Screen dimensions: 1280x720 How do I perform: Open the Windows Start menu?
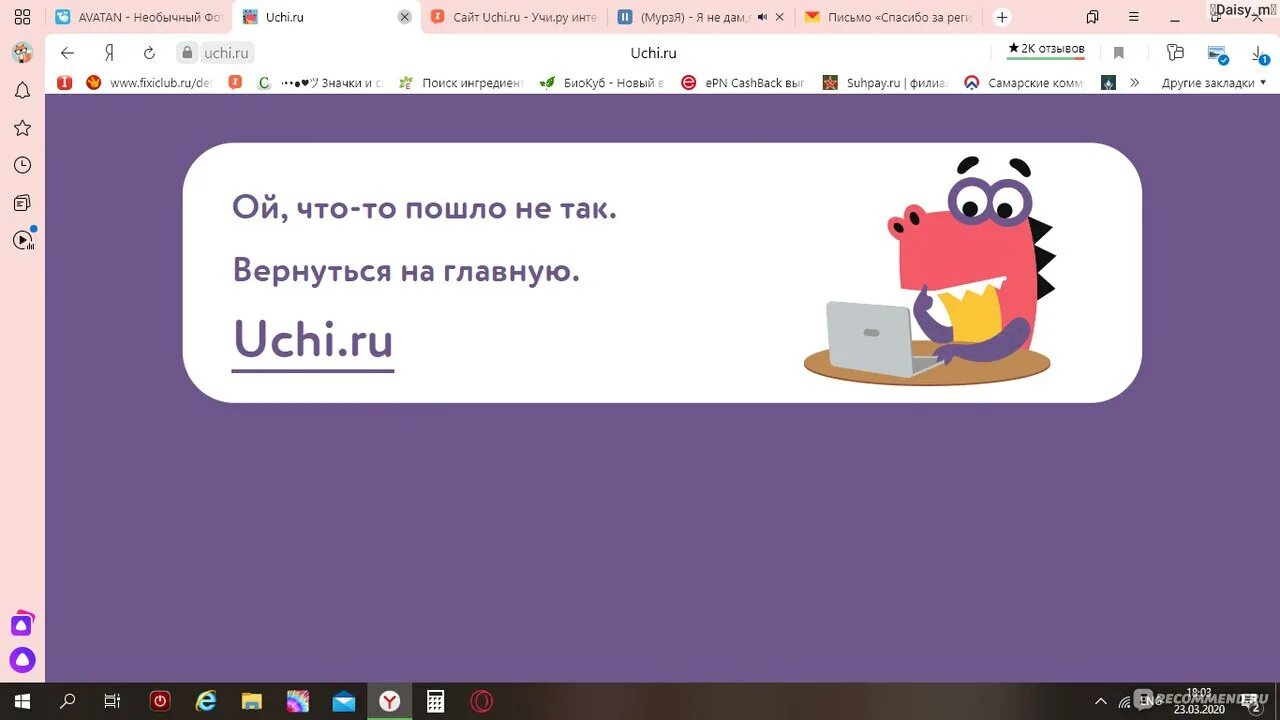[22, 701]
